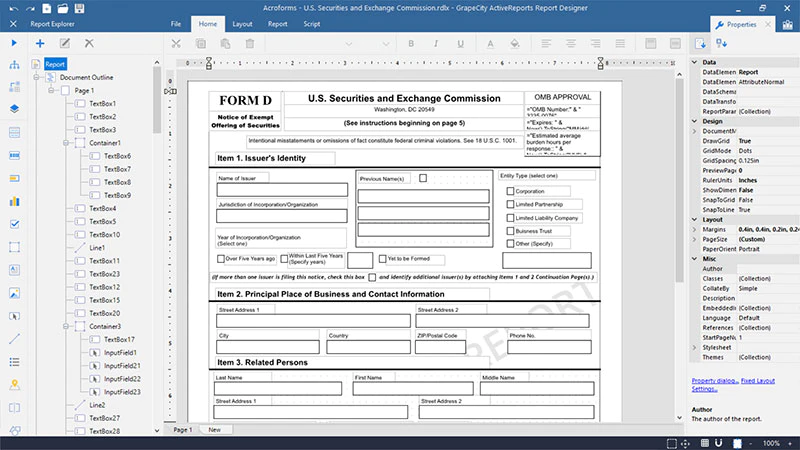Check the Yet to be Formed box
Image resolution: width=800 pixels, height=450 pixels.
(x=383, y=259)
